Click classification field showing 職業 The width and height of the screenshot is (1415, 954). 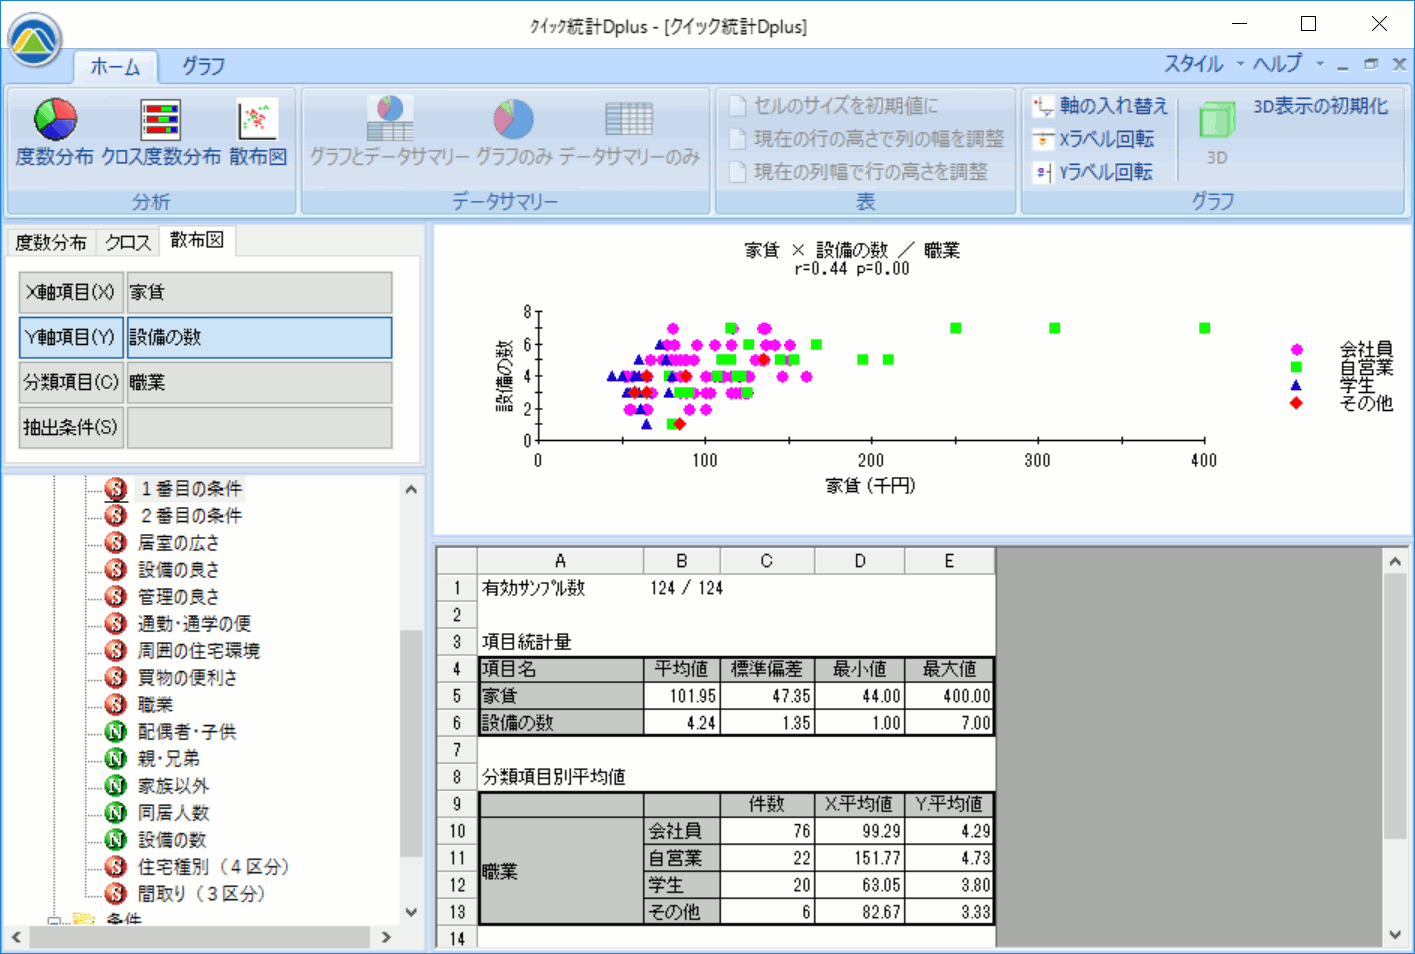(x=259, y=382)
